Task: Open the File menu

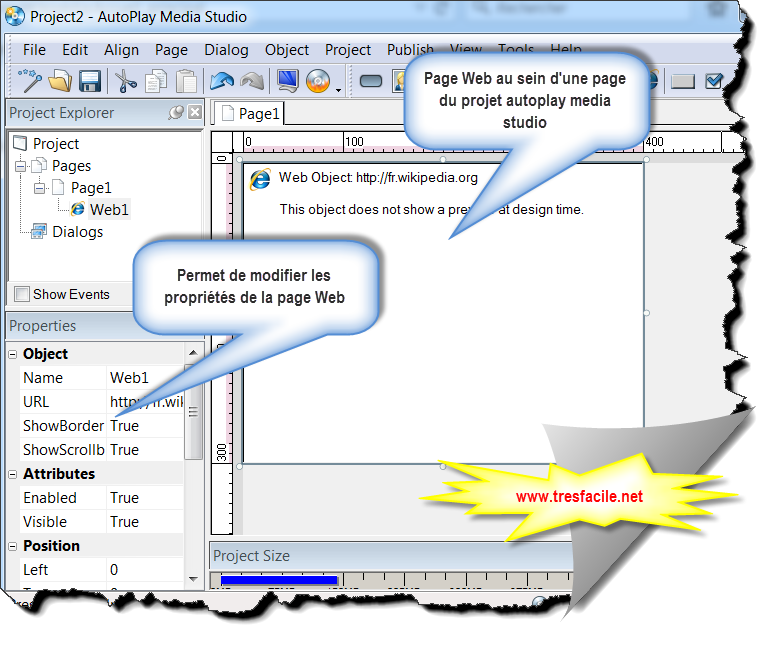Action: point(34,50)
